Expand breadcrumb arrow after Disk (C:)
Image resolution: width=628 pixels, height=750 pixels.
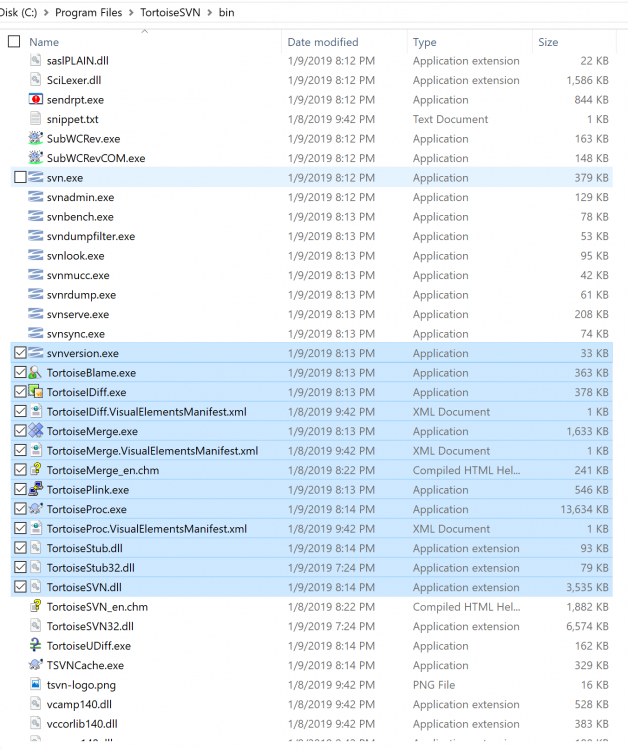46,13
